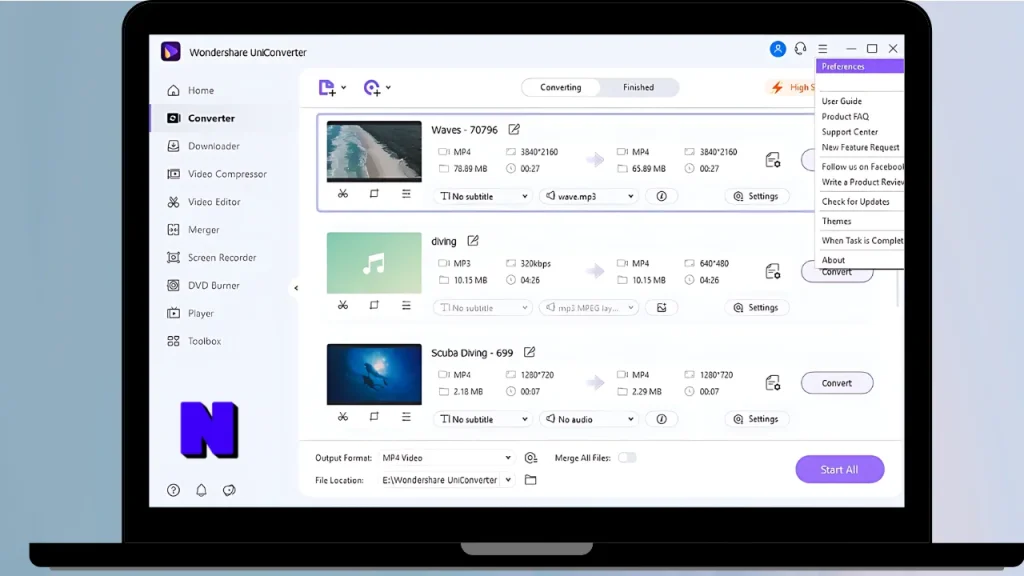1024x576 pixels.
Task: Trim the diving audio with scissors
Action: pyautogui.click(x=343, y=305)
